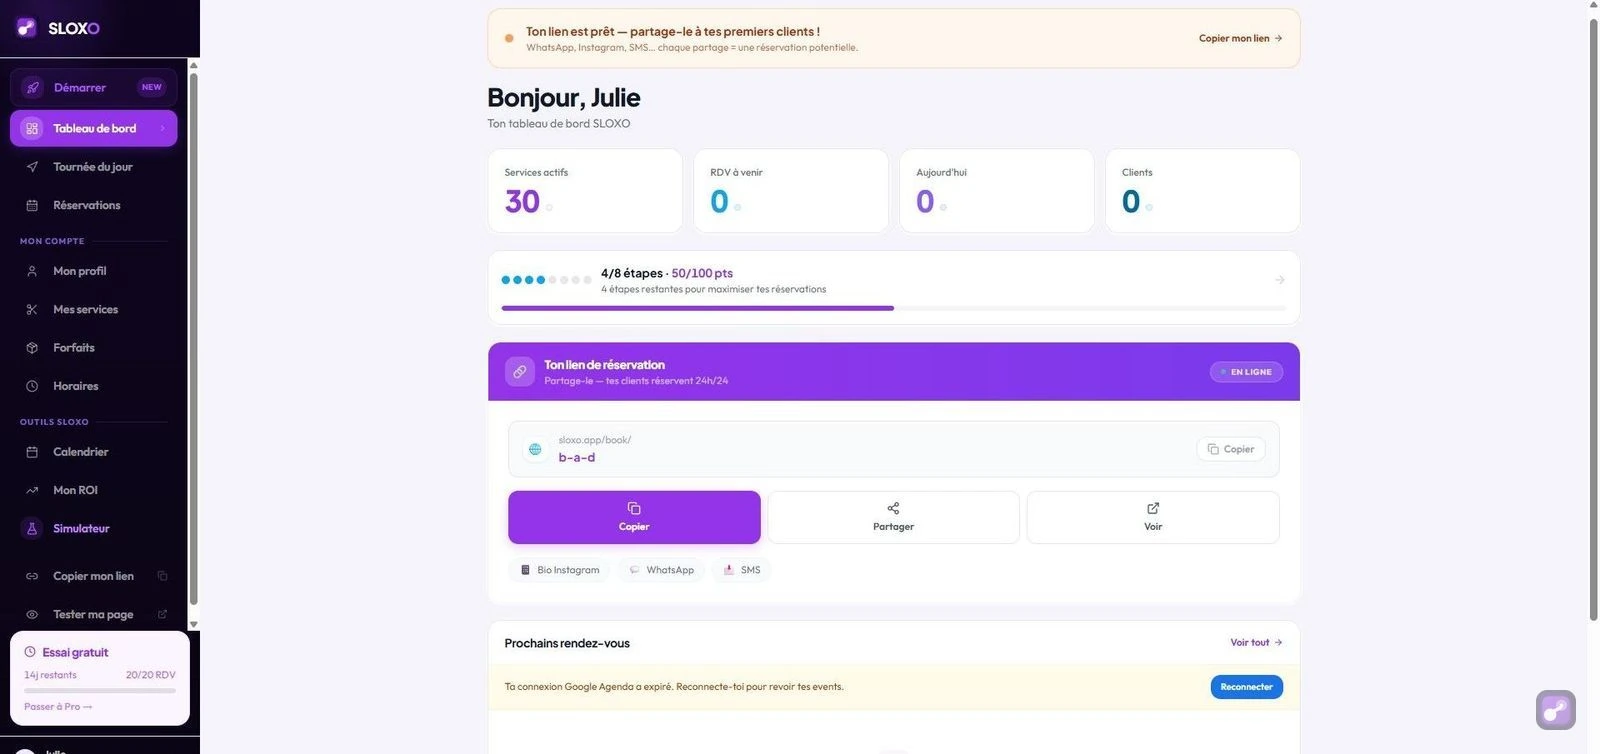Click the eye icon beside Tester ma page

click(32, 614)
